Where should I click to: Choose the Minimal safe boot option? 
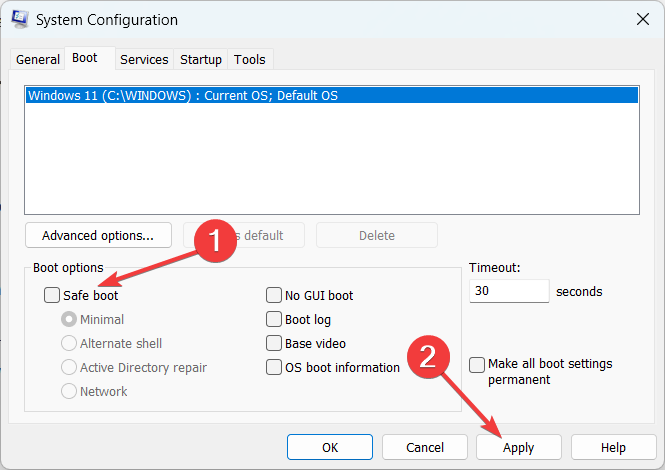coord(69,319)
